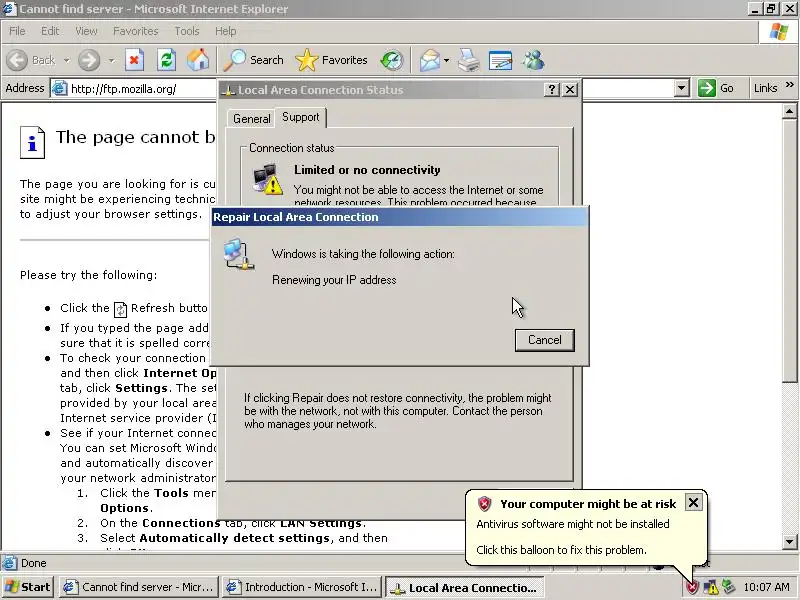Click the red security shield tray icon
Screen dimensions: 800x600
click(692, 587)
